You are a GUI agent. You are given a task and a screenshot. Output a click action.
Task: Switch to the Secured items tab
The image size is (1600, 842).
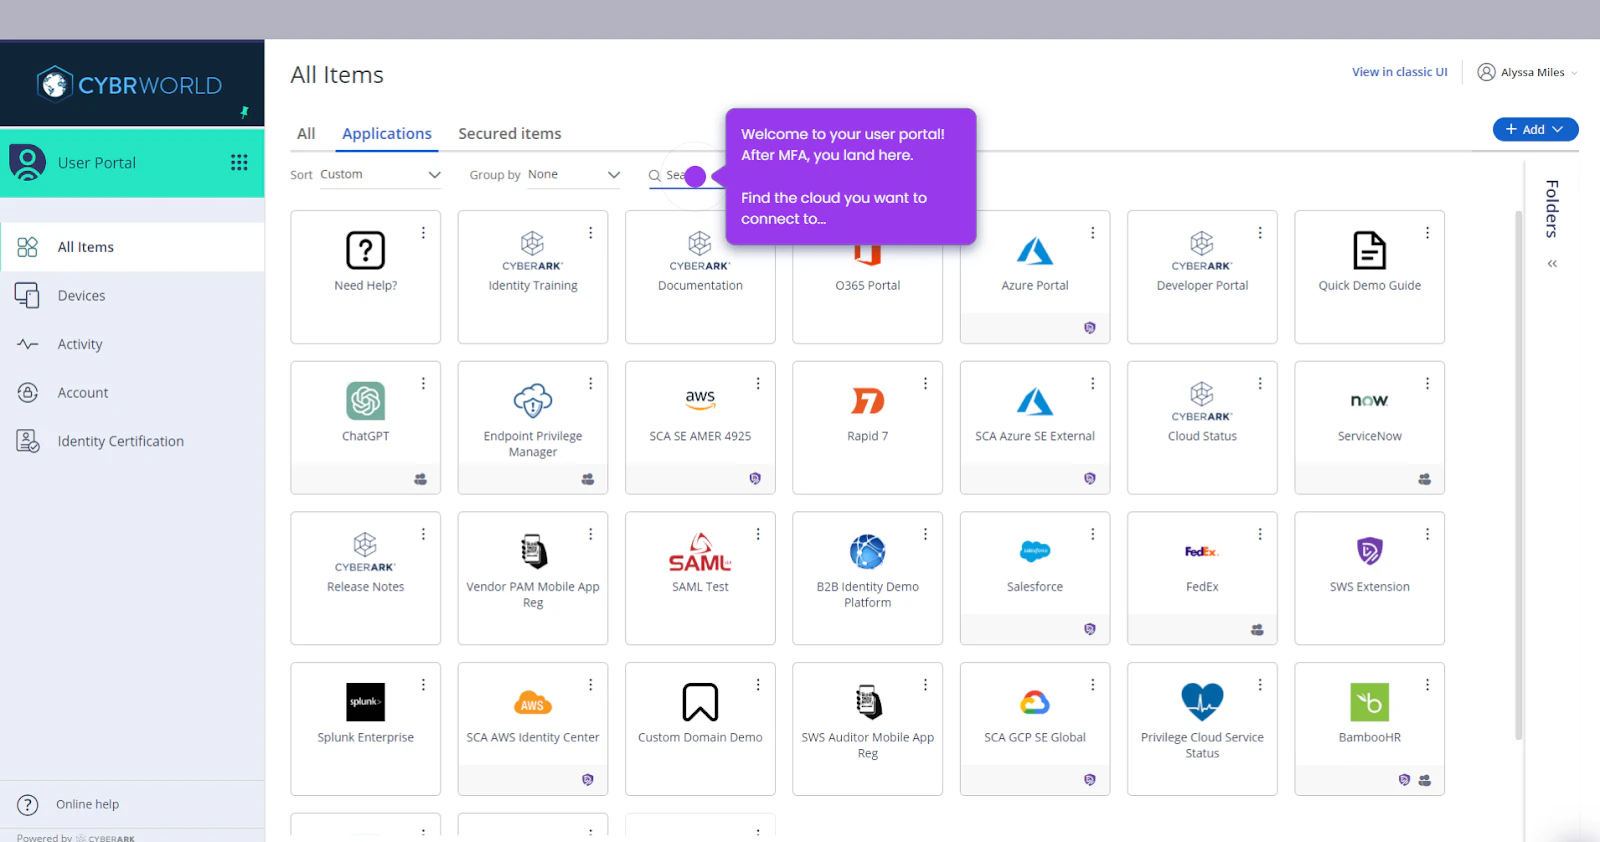click(x=510, y=133)
